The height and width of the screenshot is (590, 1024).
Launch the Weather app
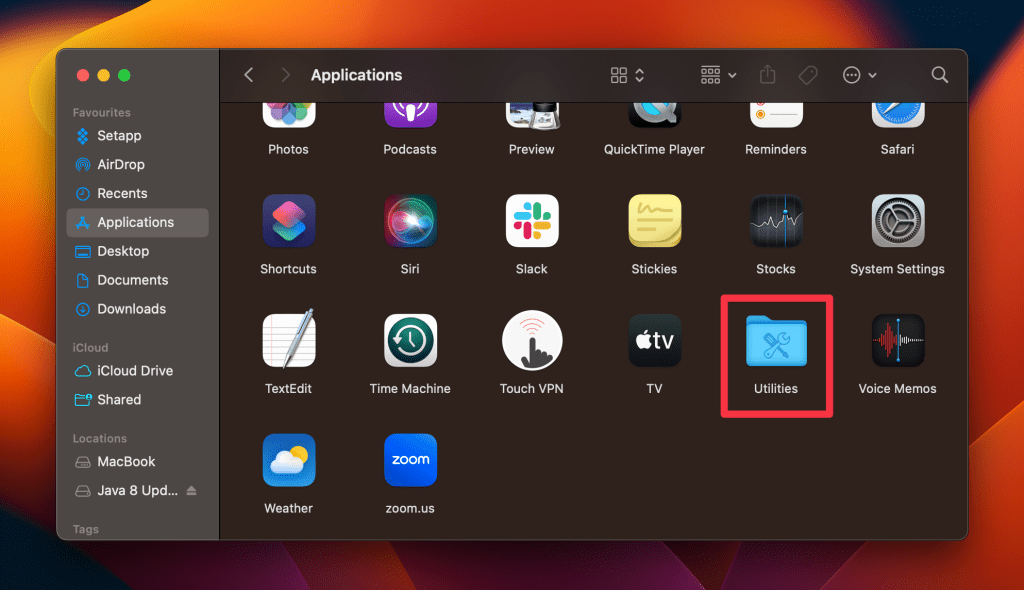pos(289,460)
